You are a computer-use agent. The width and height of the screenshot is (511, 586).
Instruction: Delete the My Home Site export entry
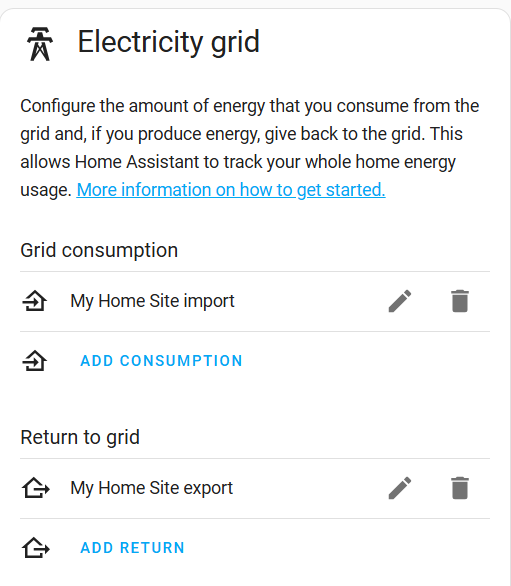(460, 488)
